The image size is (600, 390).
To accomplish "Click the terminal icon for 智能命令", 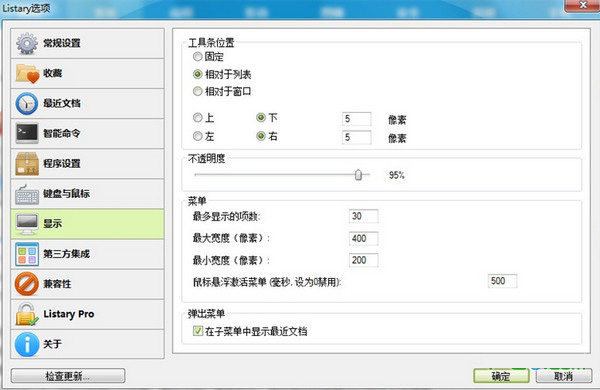I will point(27,133).
